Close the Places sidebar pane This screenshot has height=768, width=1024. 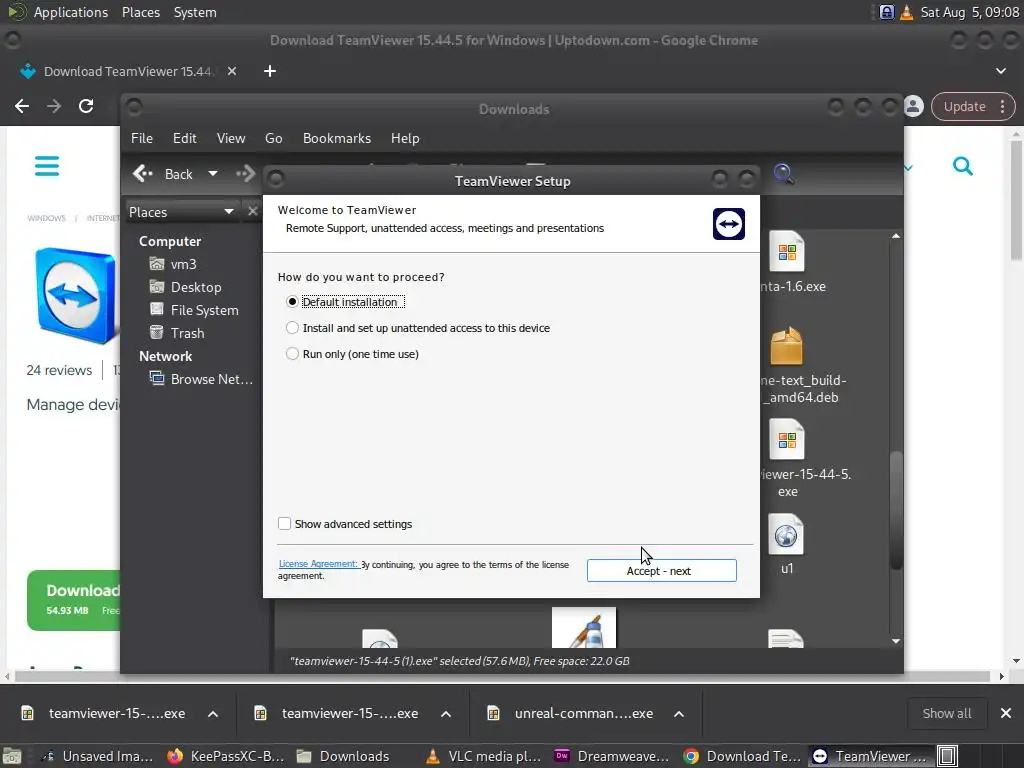[253, 211]
